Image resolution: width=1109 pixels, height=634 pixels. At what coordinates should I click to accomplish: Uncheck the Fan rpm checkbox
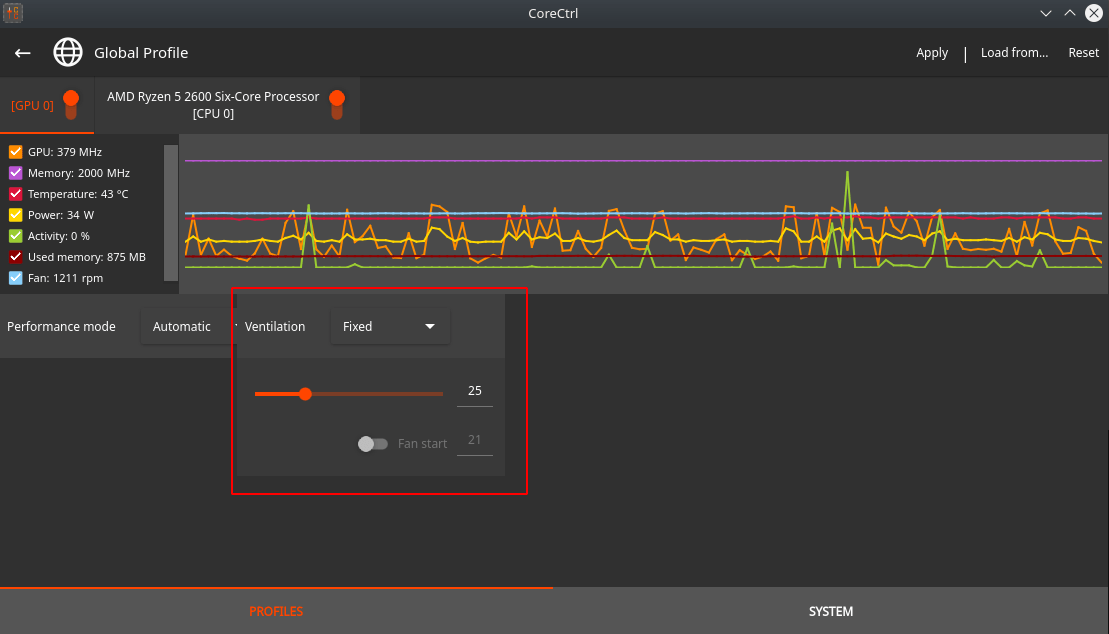[15, 278]
